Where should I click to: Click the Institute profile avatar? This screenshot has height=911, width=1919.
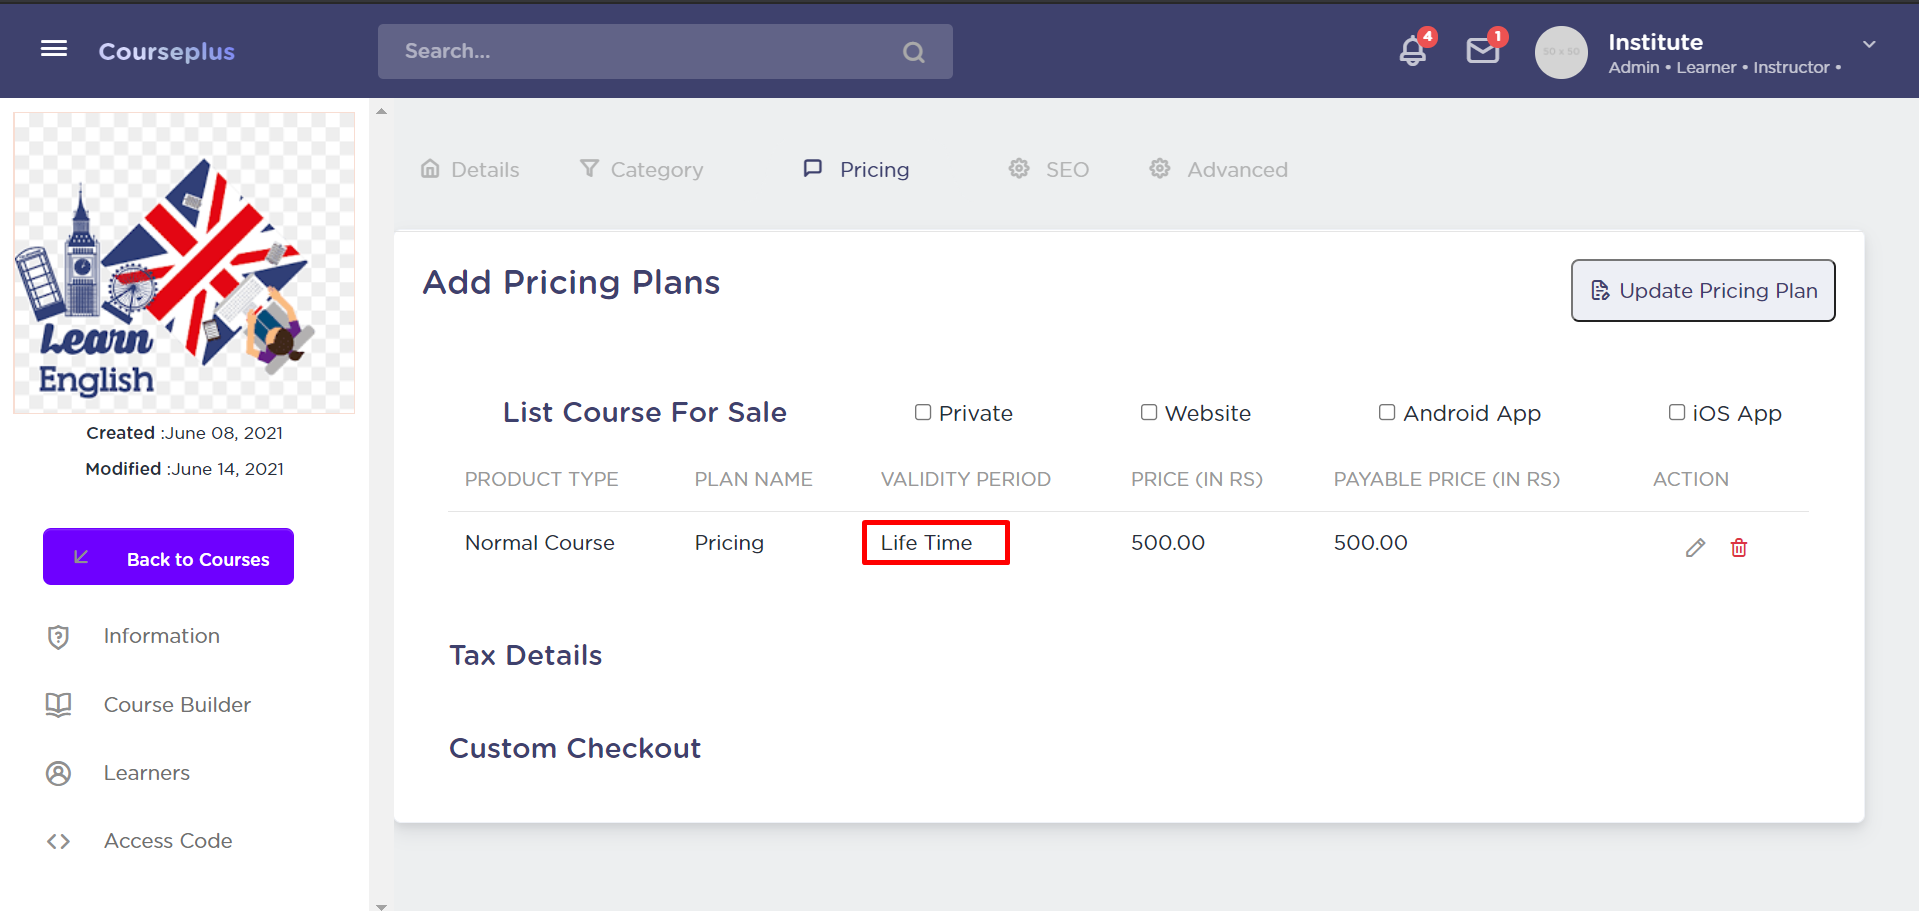(1560, 52)
